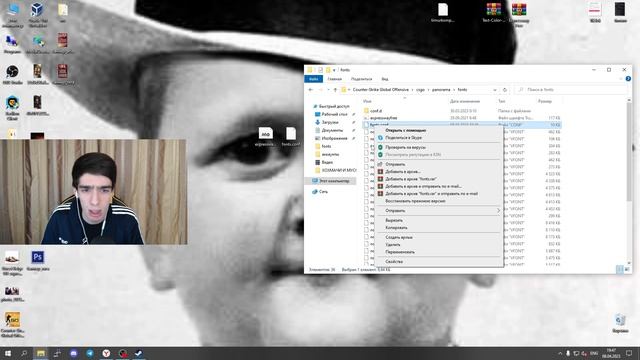The width and height of the screenshot is (640, 360).
Task: Click the Explorer search field
Action: [571, 90]
